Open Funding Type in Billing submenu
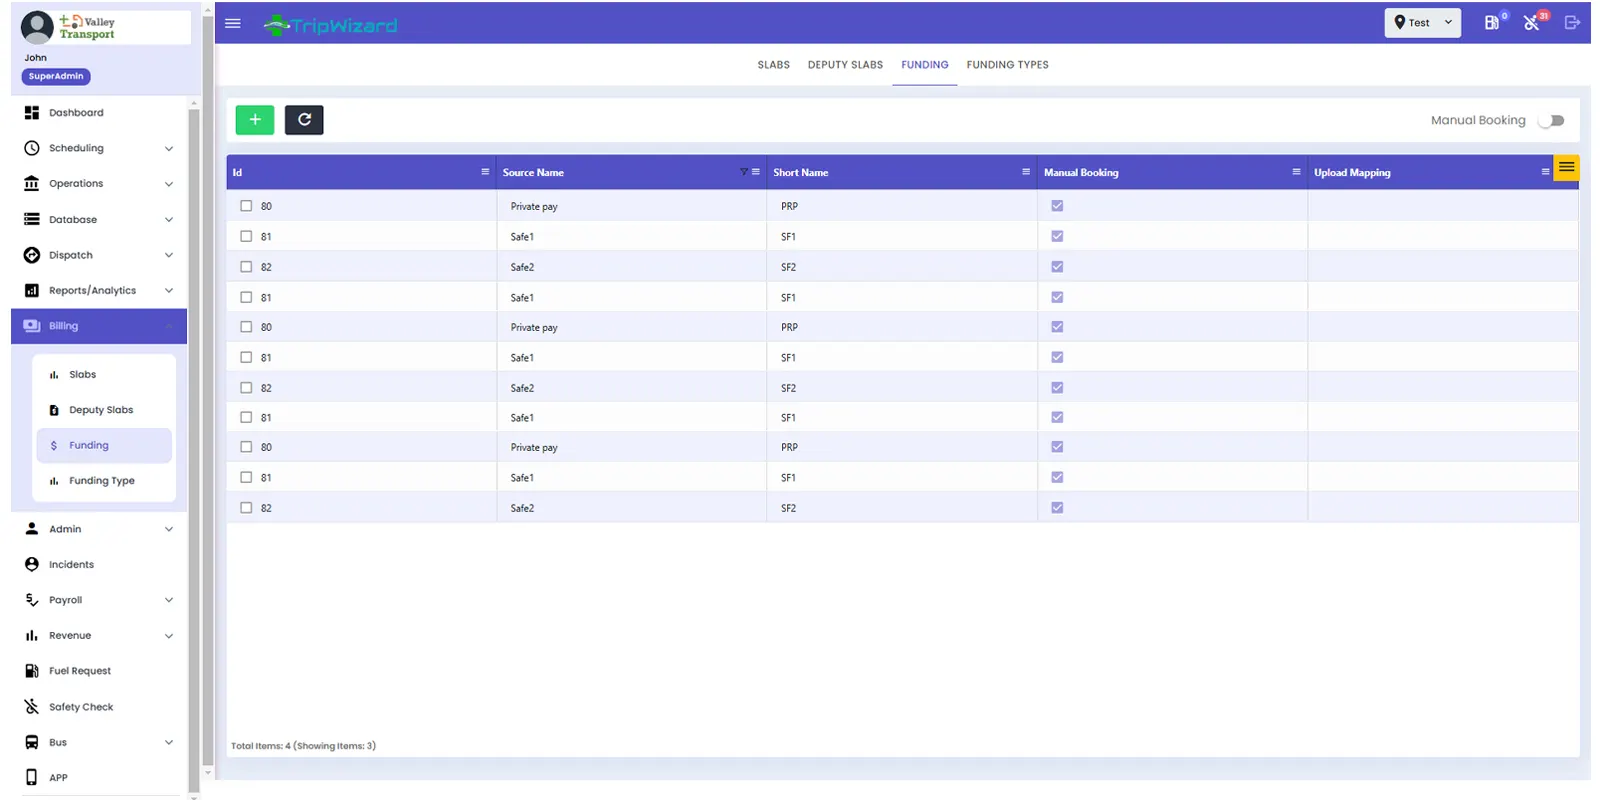Image resolution: width=1600 pixels, height=800 pixels. (101, 481)
